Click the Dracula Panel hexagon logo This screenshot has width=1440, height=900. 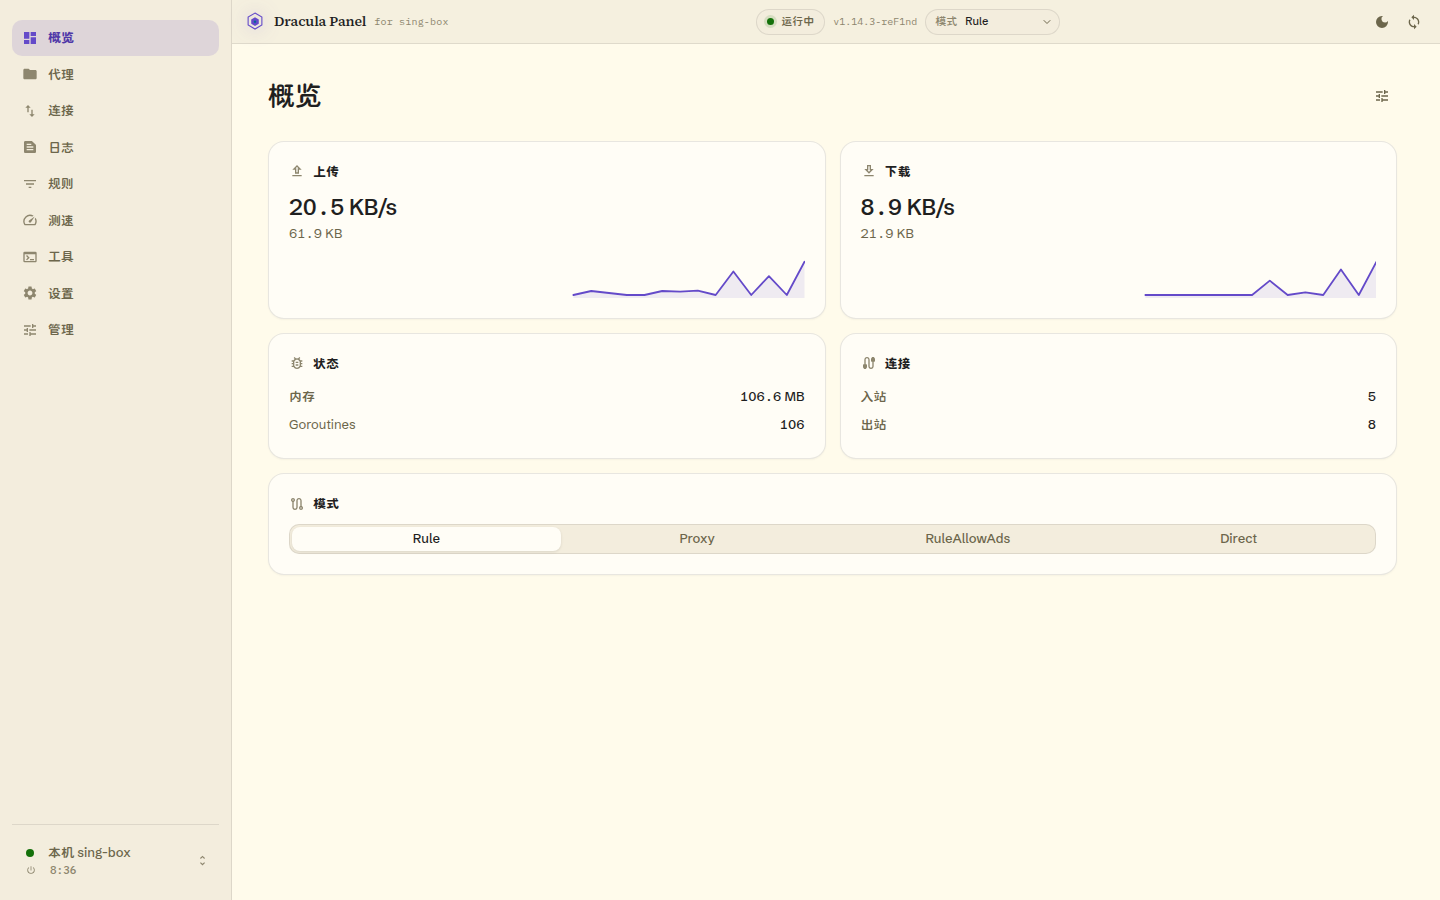(x=255, y=21)
